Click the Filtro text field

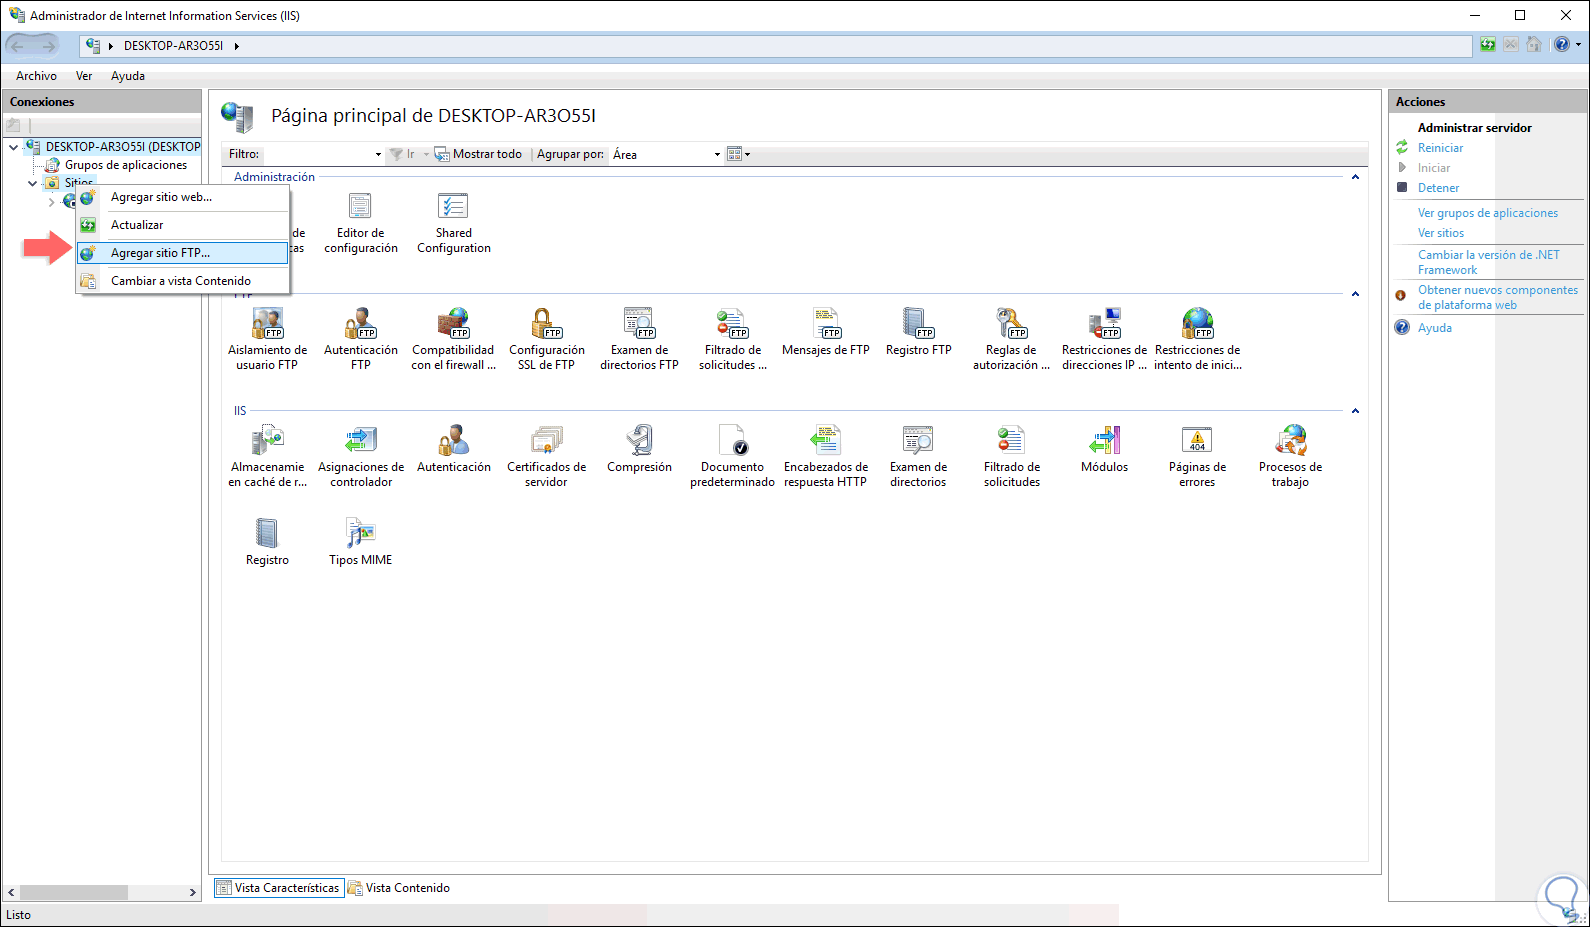(x=319, y=154)
